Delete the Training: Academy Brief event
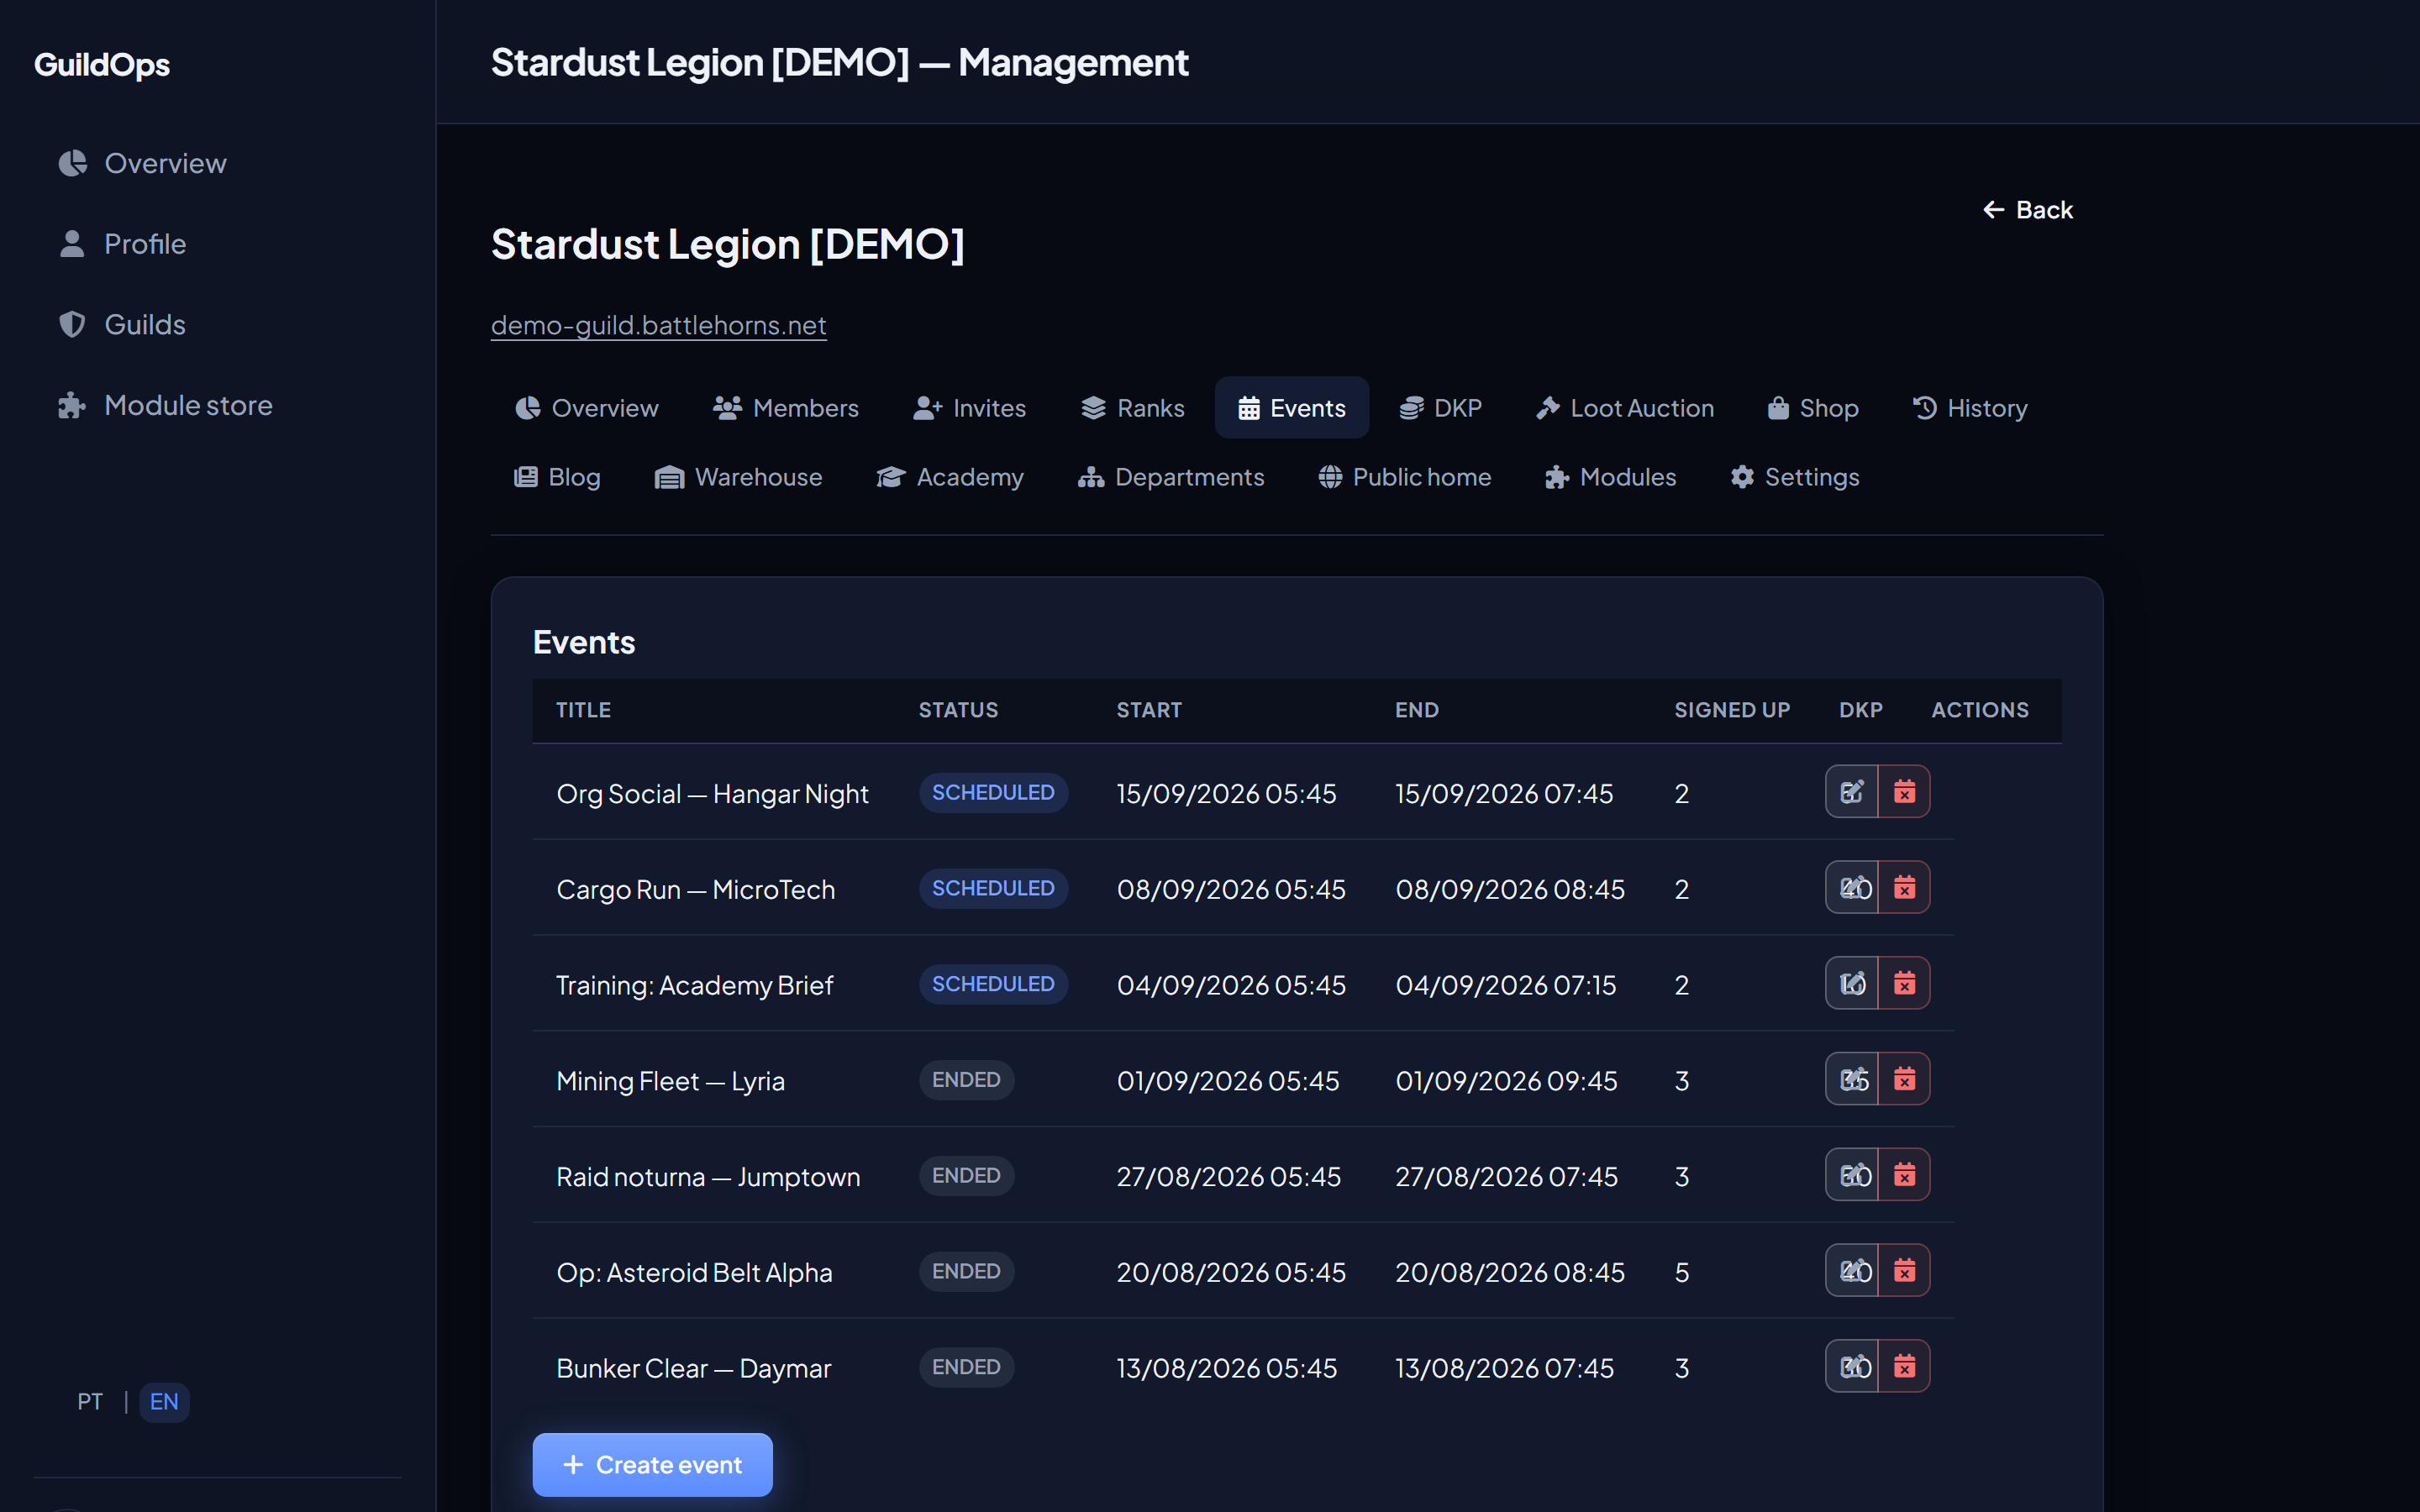 coord(1904,984)
